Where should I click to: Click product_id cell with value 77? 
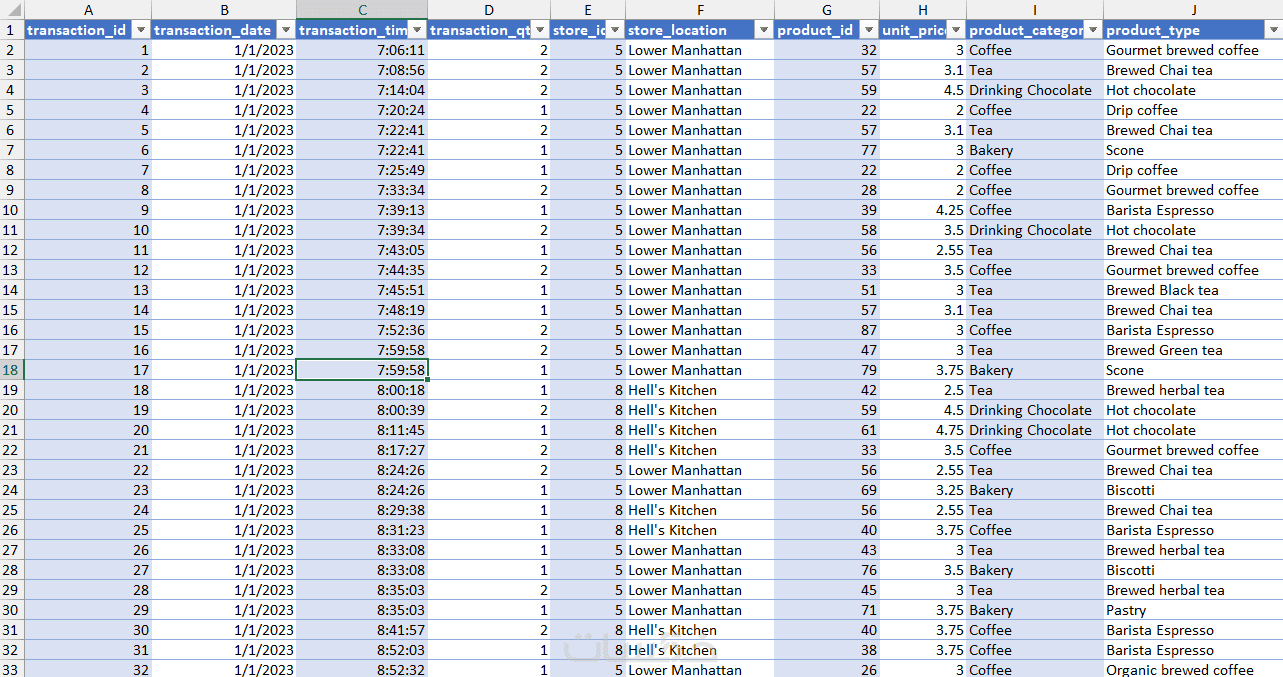pos(827,150)
